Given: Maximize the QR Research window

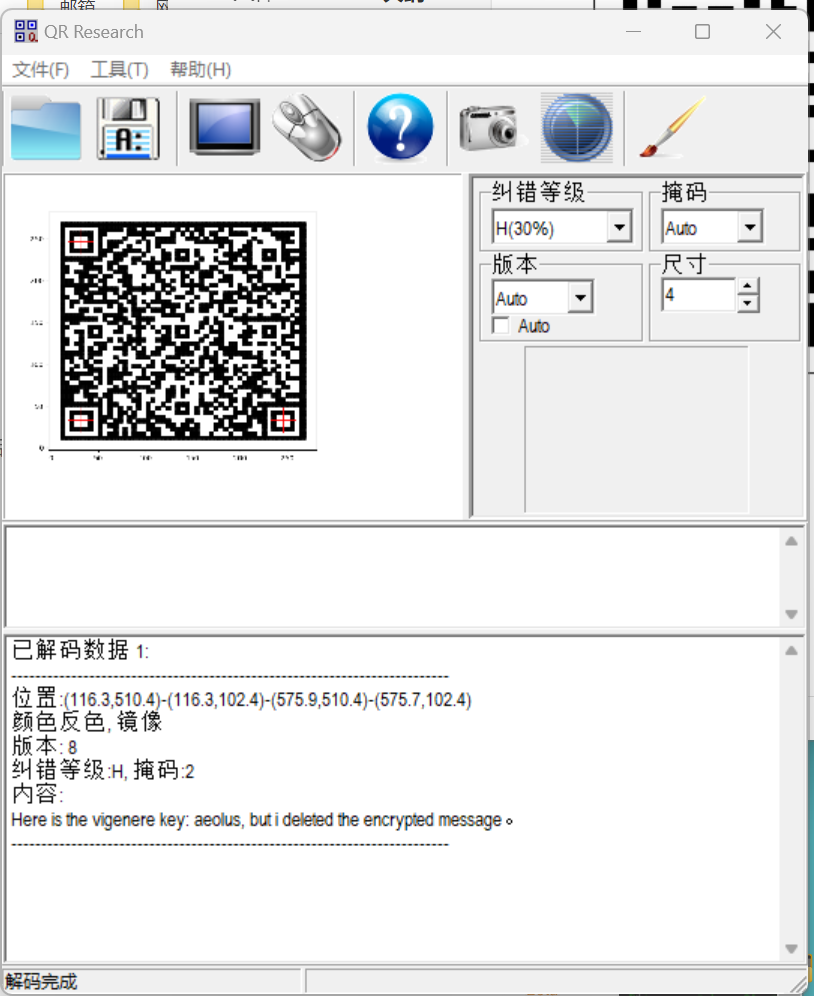Looking at the screenshot, I should coord(702,31).
